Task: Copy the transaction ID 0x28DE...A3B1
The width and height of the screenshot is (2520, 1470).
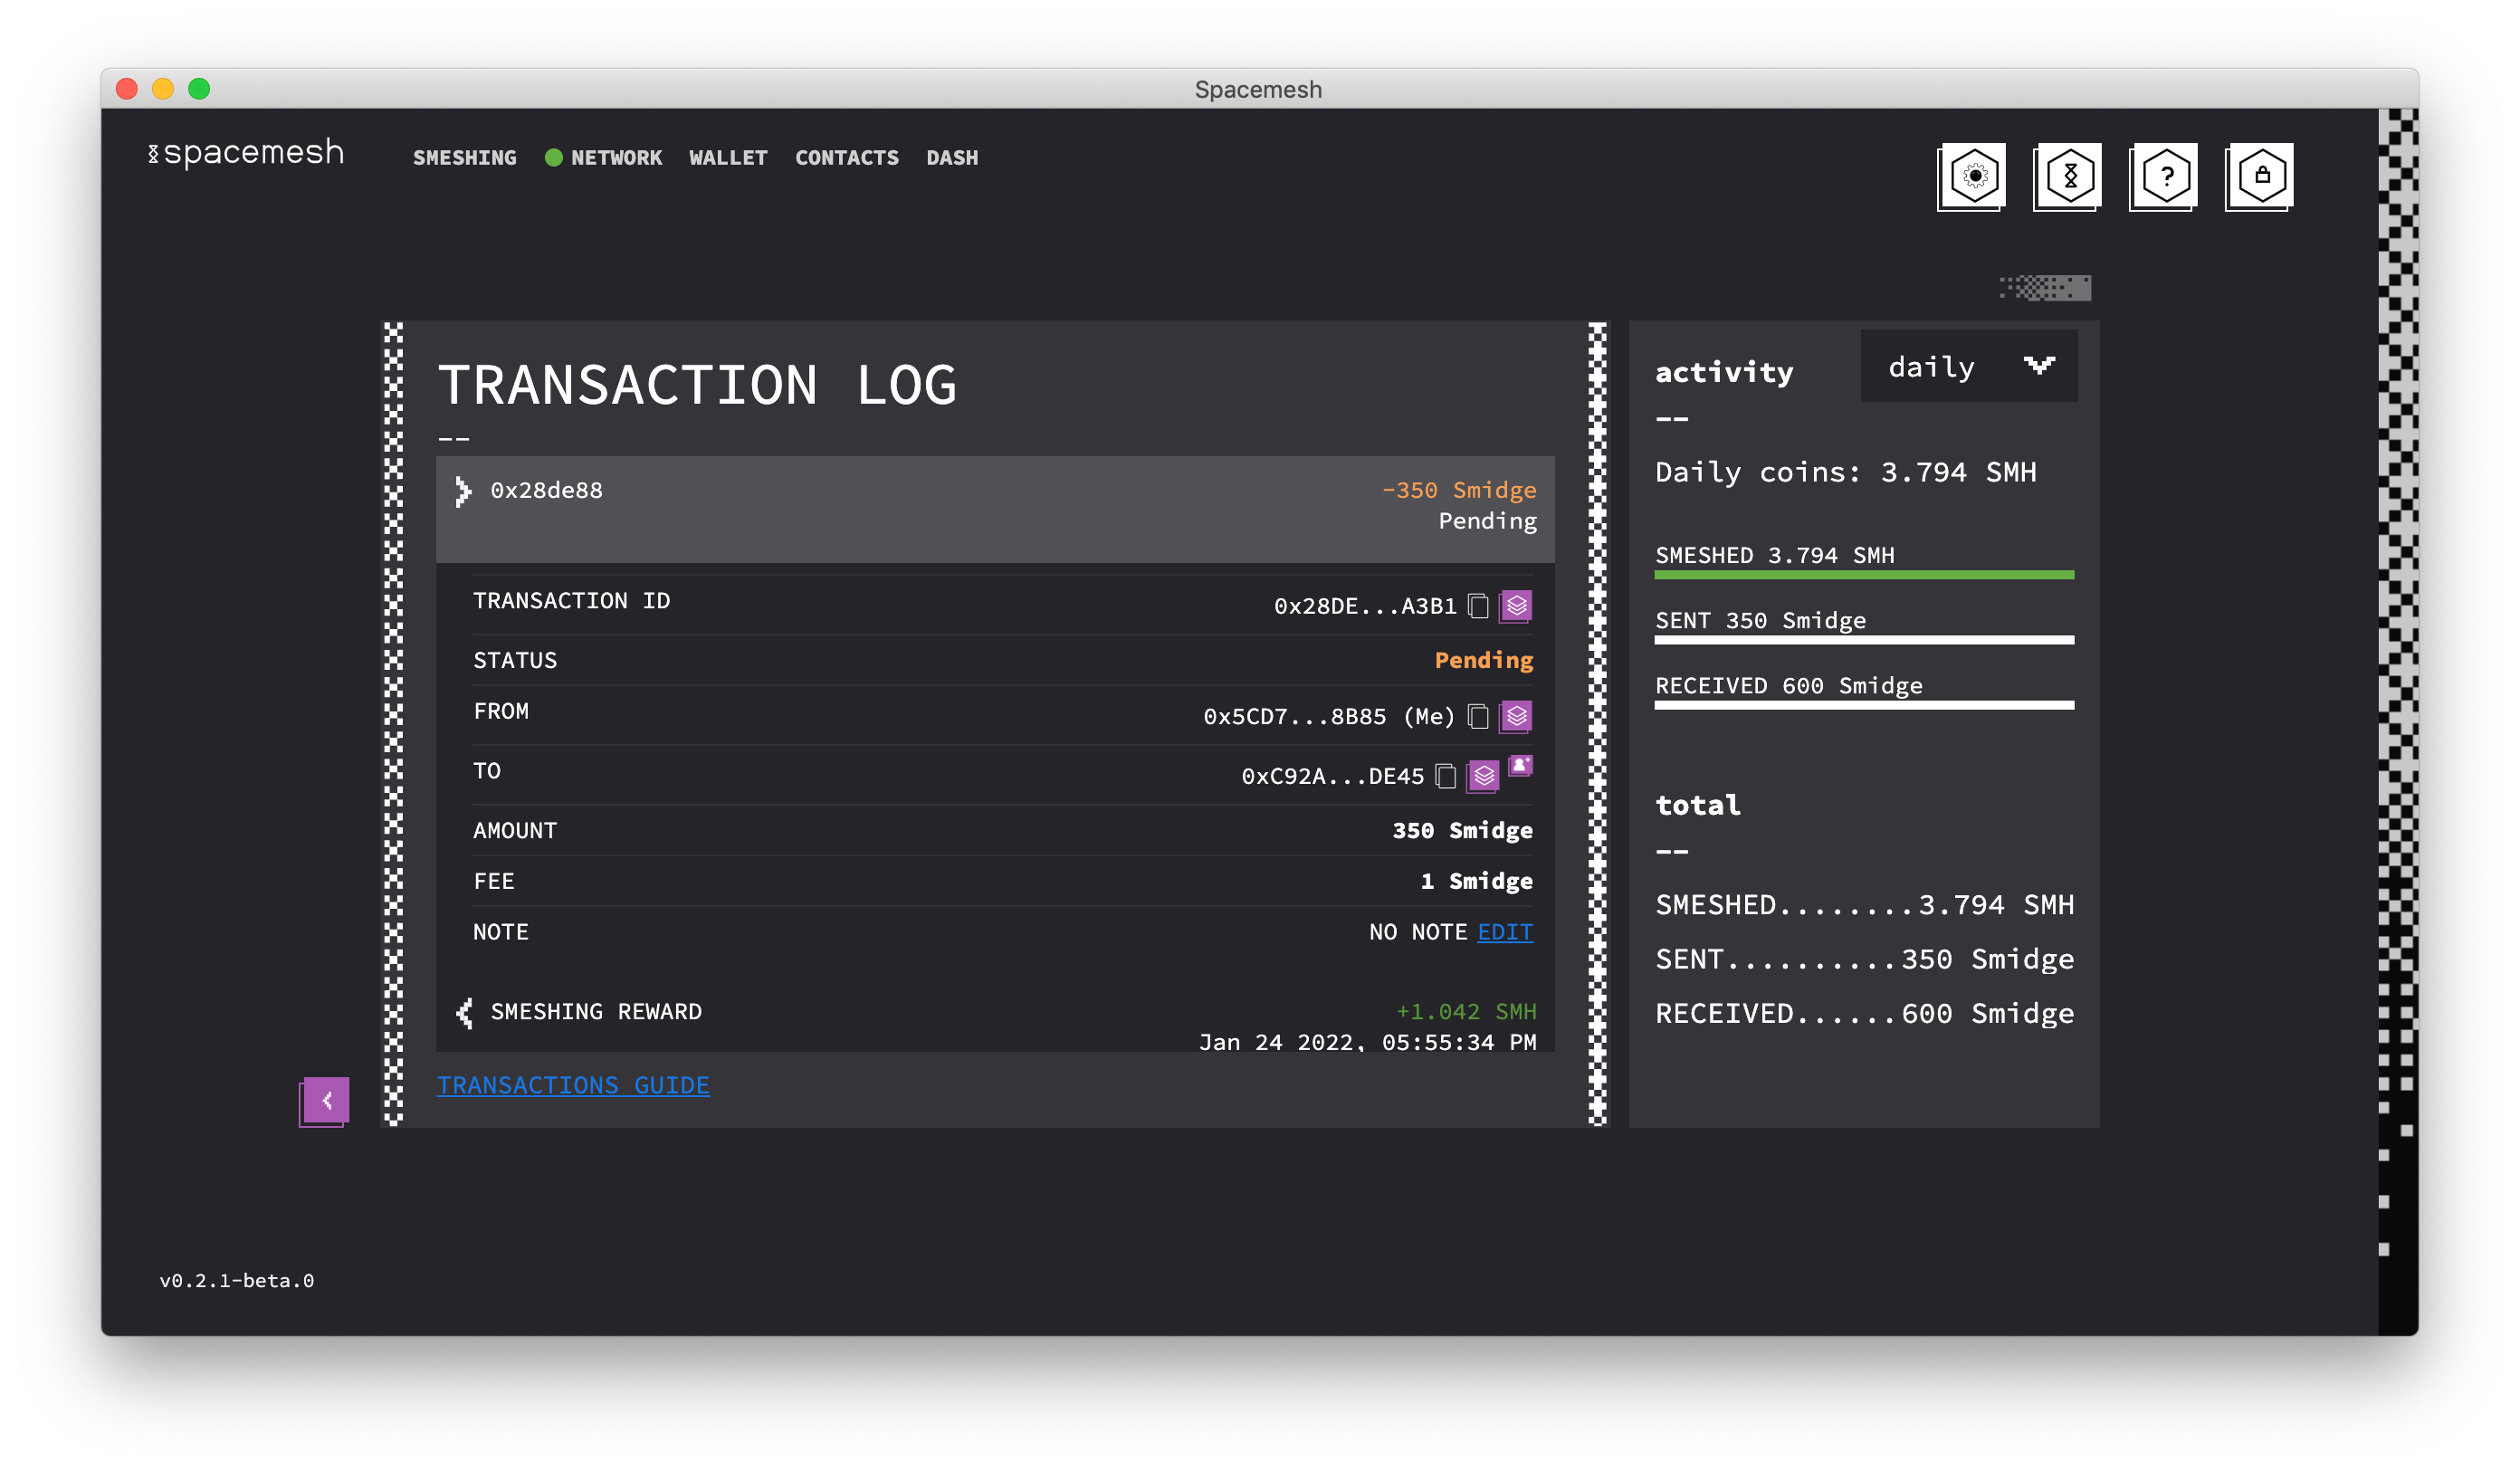Action: point(1479,606)
